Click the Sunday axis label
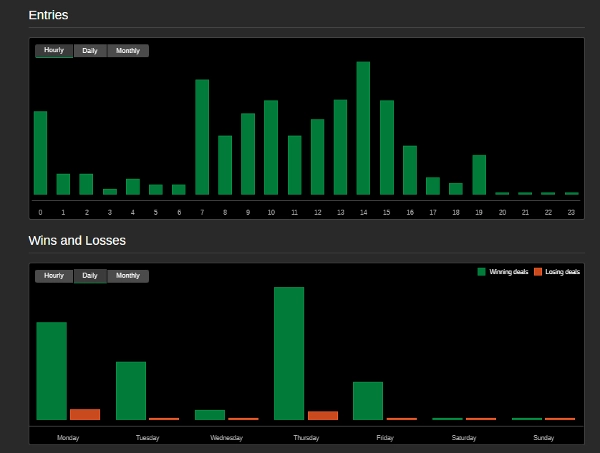 coord(544,438)
